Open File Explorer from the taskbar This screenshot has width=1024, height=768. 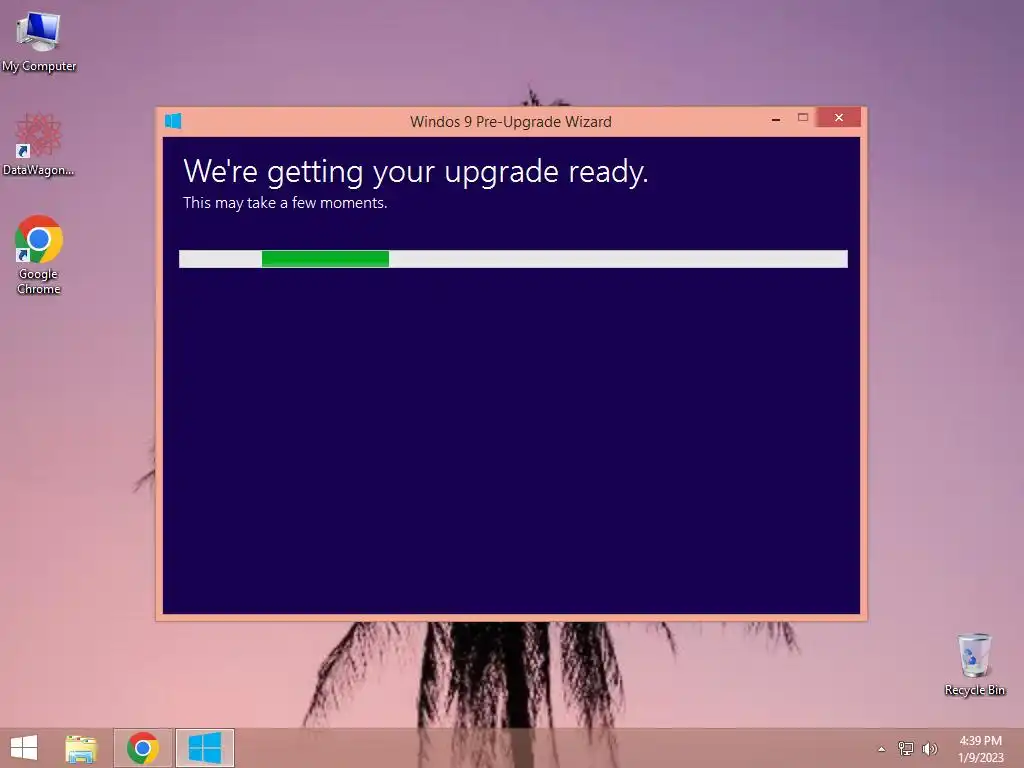[81, 748]
